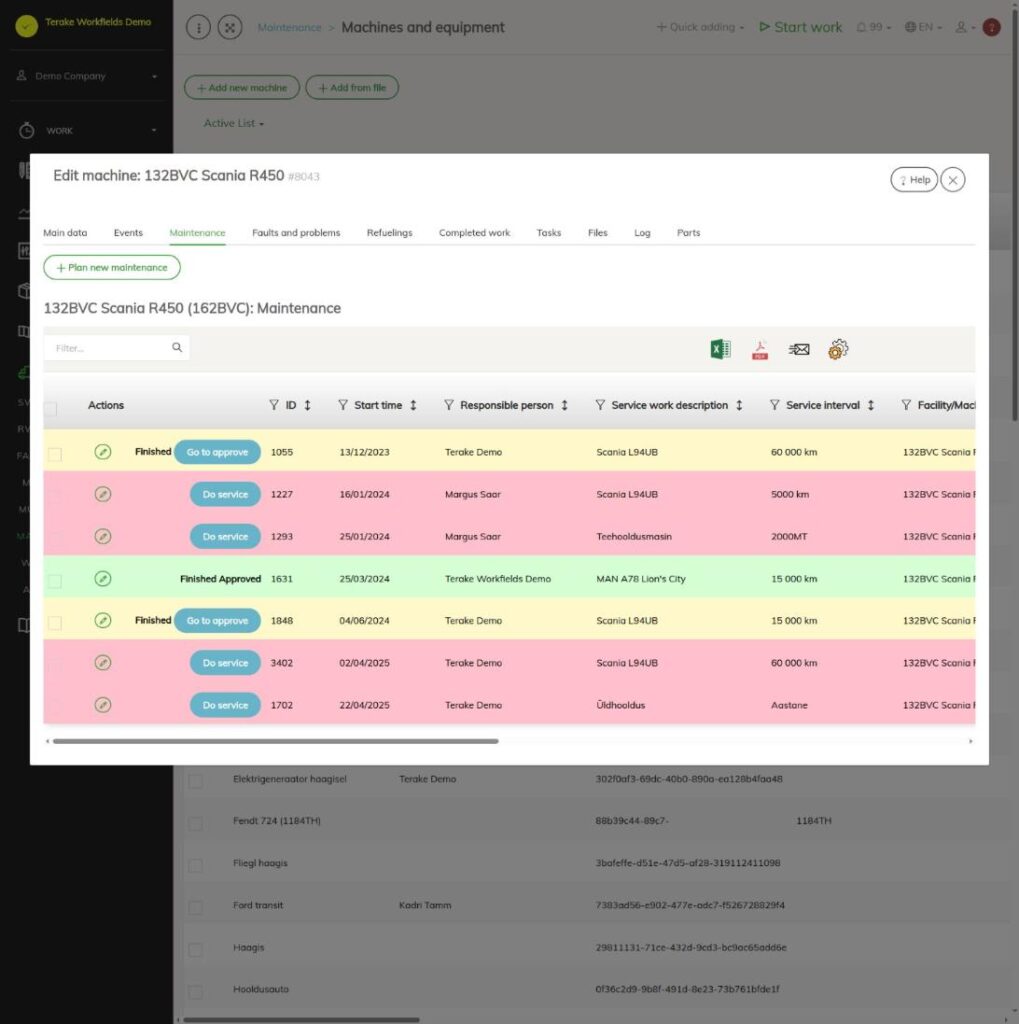Click Plan new maintenance button
1019x1024 pixels.
(112, 268)
